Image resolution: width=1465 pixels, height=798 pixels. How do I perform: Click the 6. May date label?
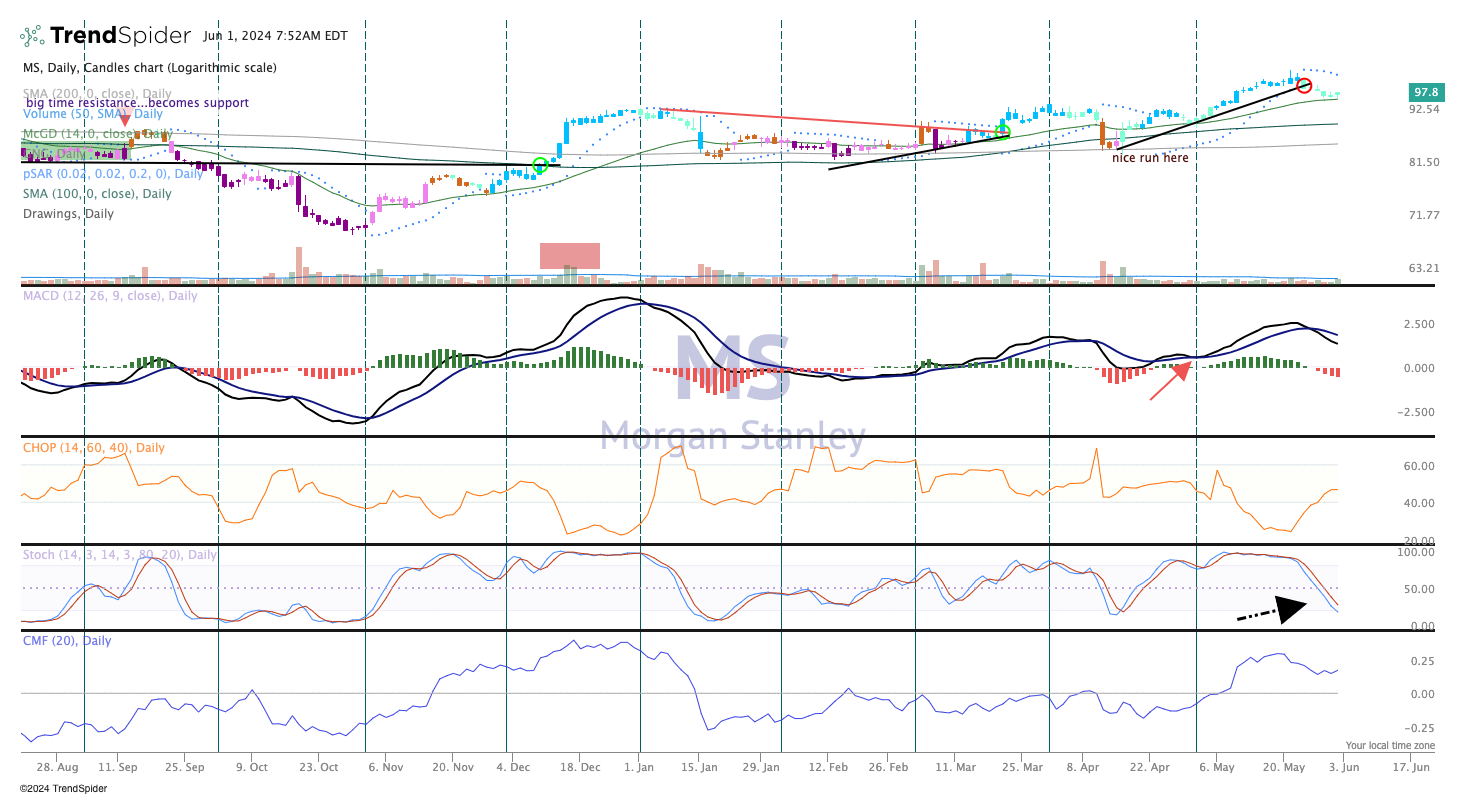(x=1215, y=768)
